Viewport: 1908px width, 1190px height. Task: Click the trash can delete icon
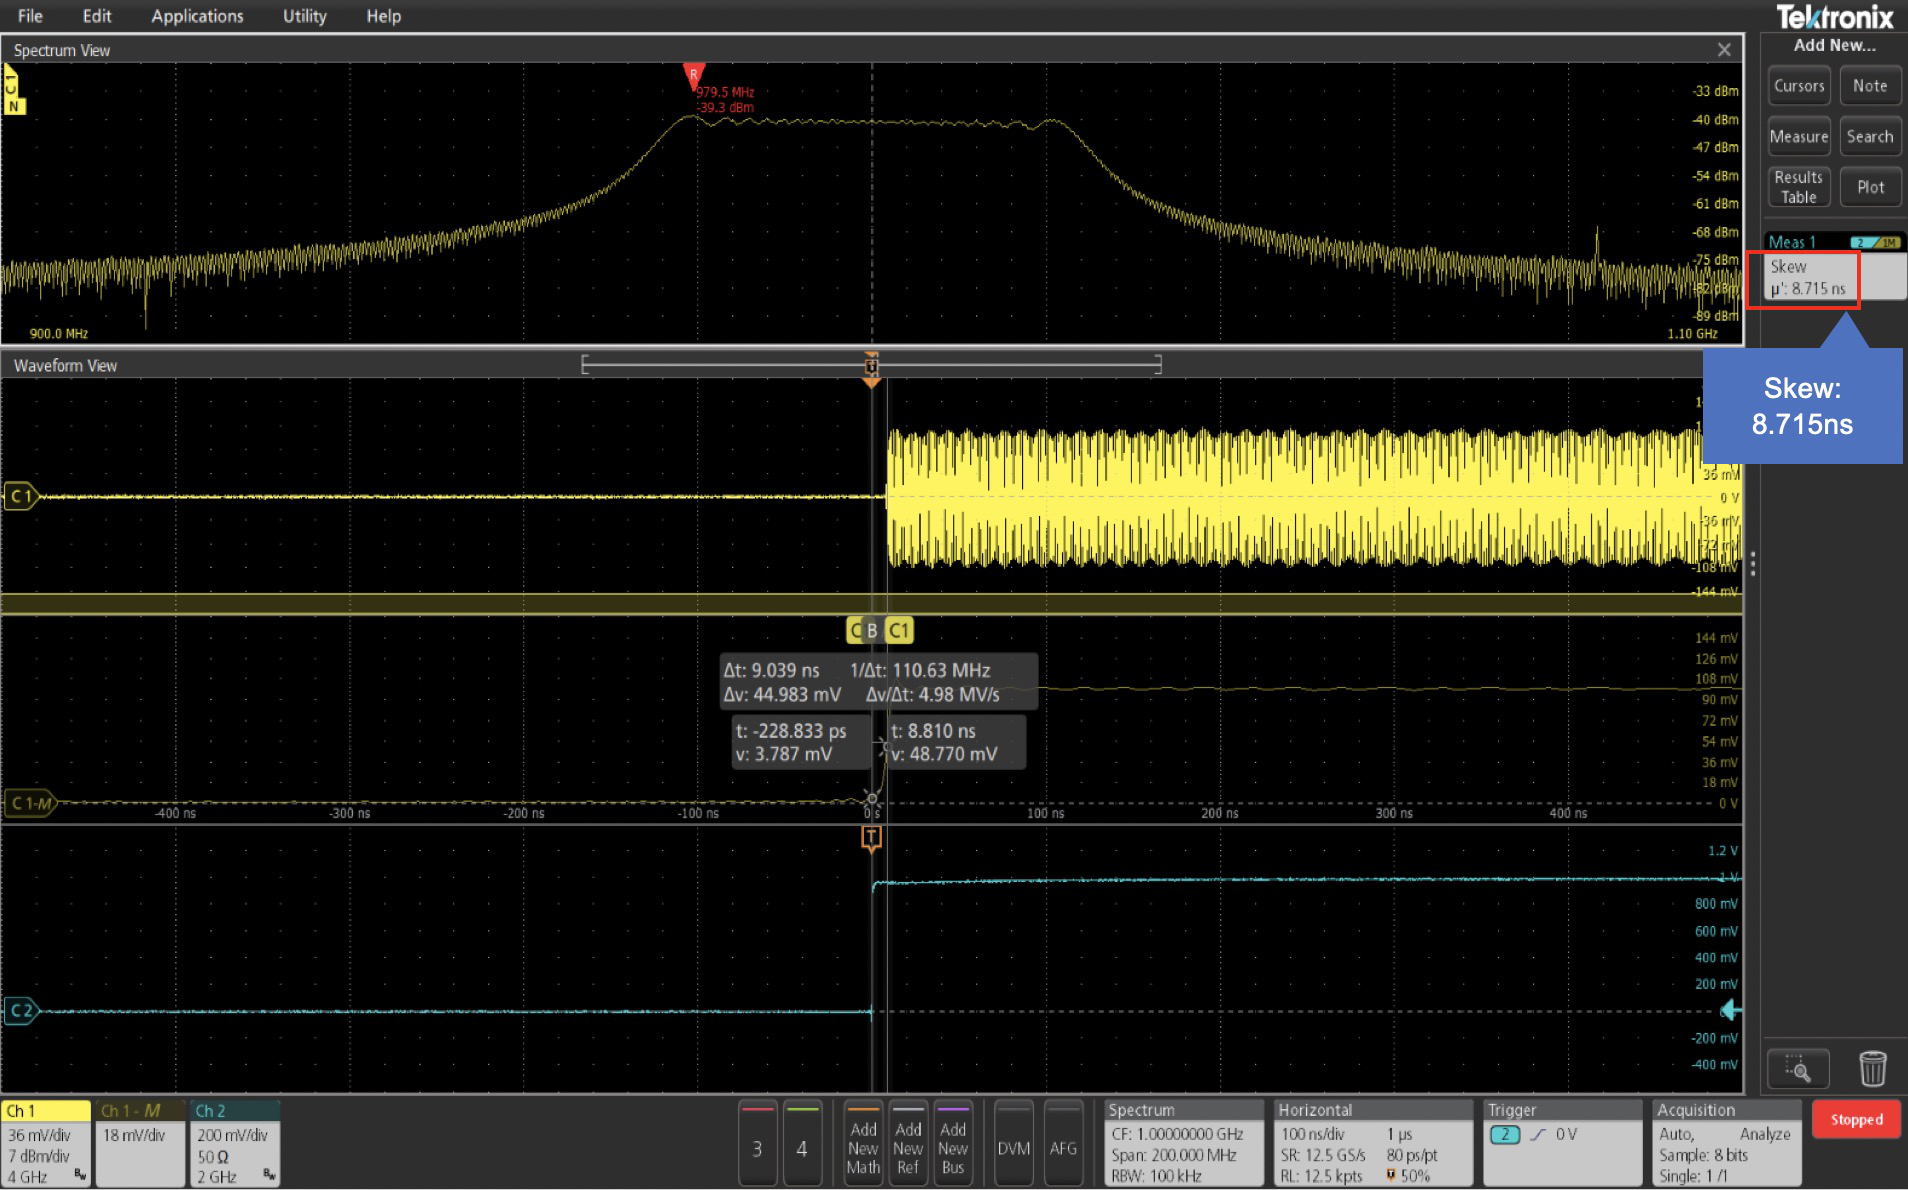tap(1872, 1068)
